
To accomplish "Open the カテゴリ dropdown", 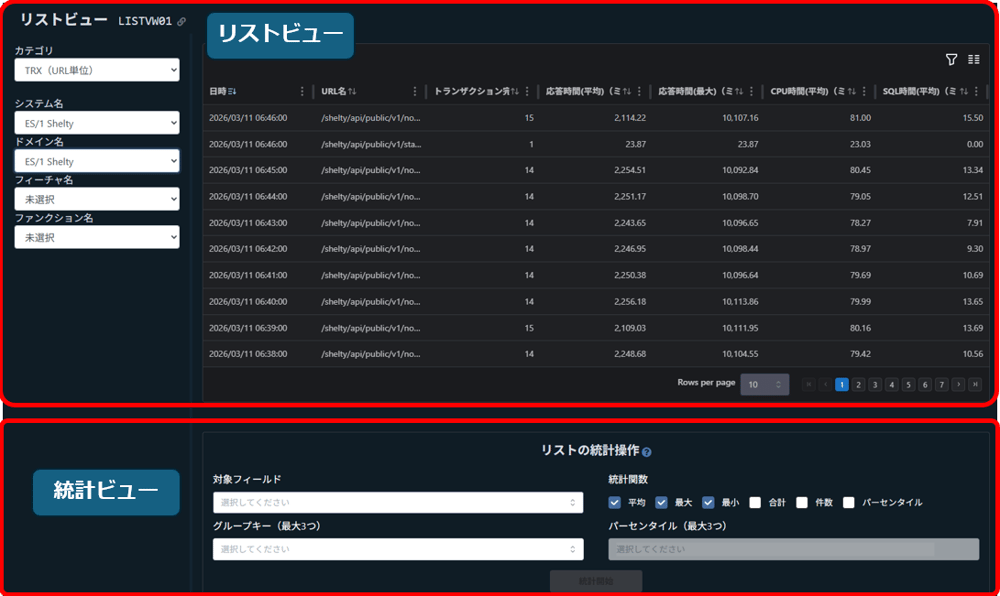I will coord(97,70).
